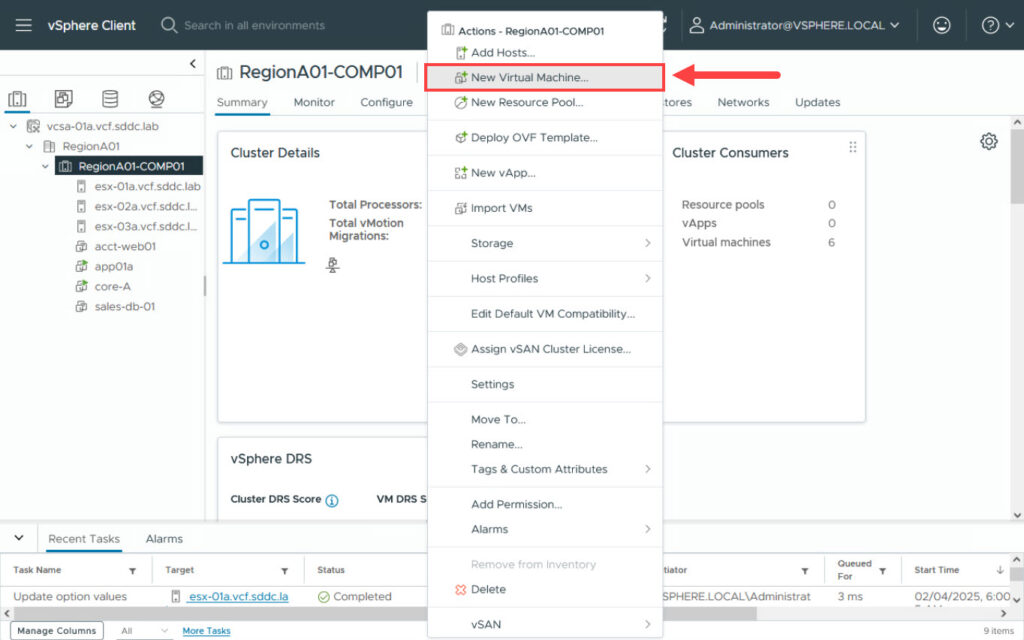Open the feedback smiley icon

(x=941, y=25)
